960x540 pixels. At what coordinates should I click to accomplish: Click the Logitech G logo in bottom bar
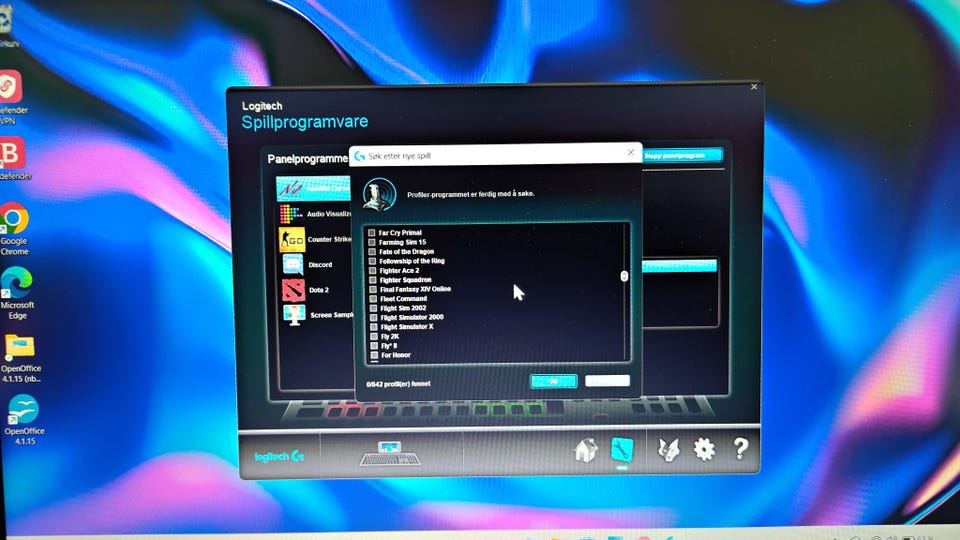point(279,456)
